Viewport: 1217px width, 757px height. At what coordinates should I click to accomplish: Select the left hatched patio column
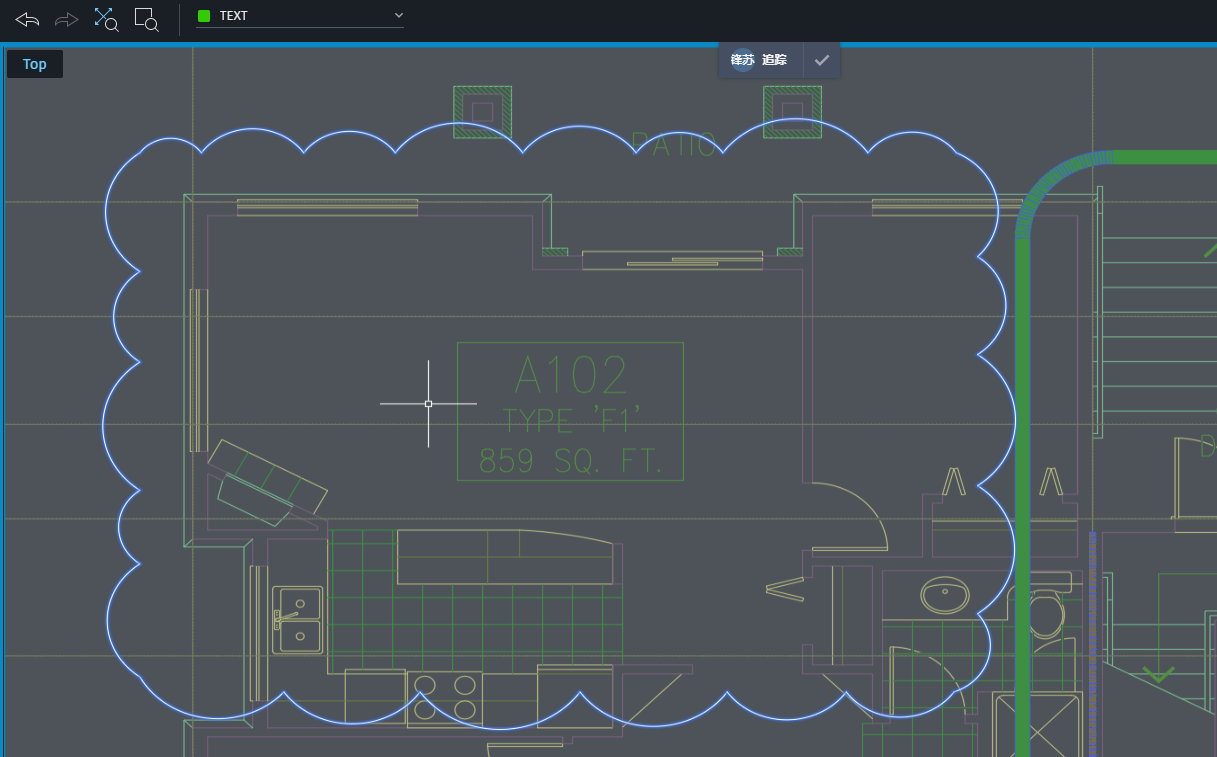482,111
